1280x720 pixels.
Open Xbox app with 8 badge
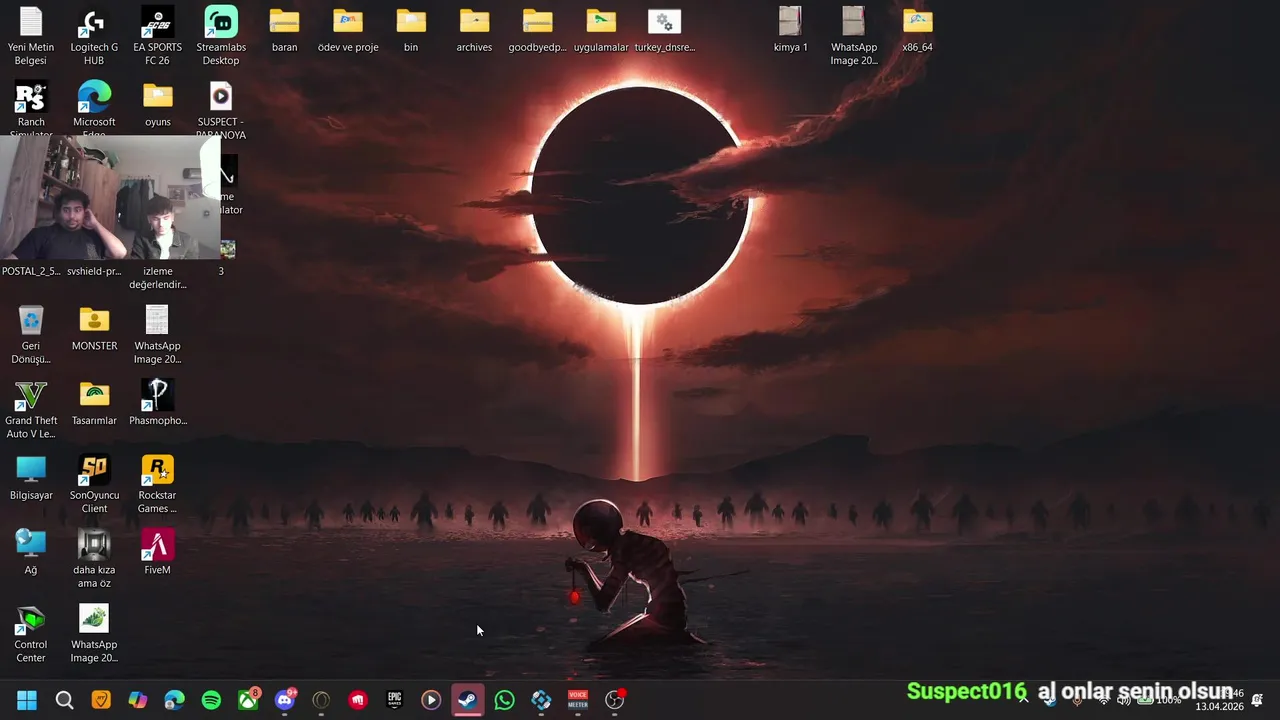[x=248, y=700]
